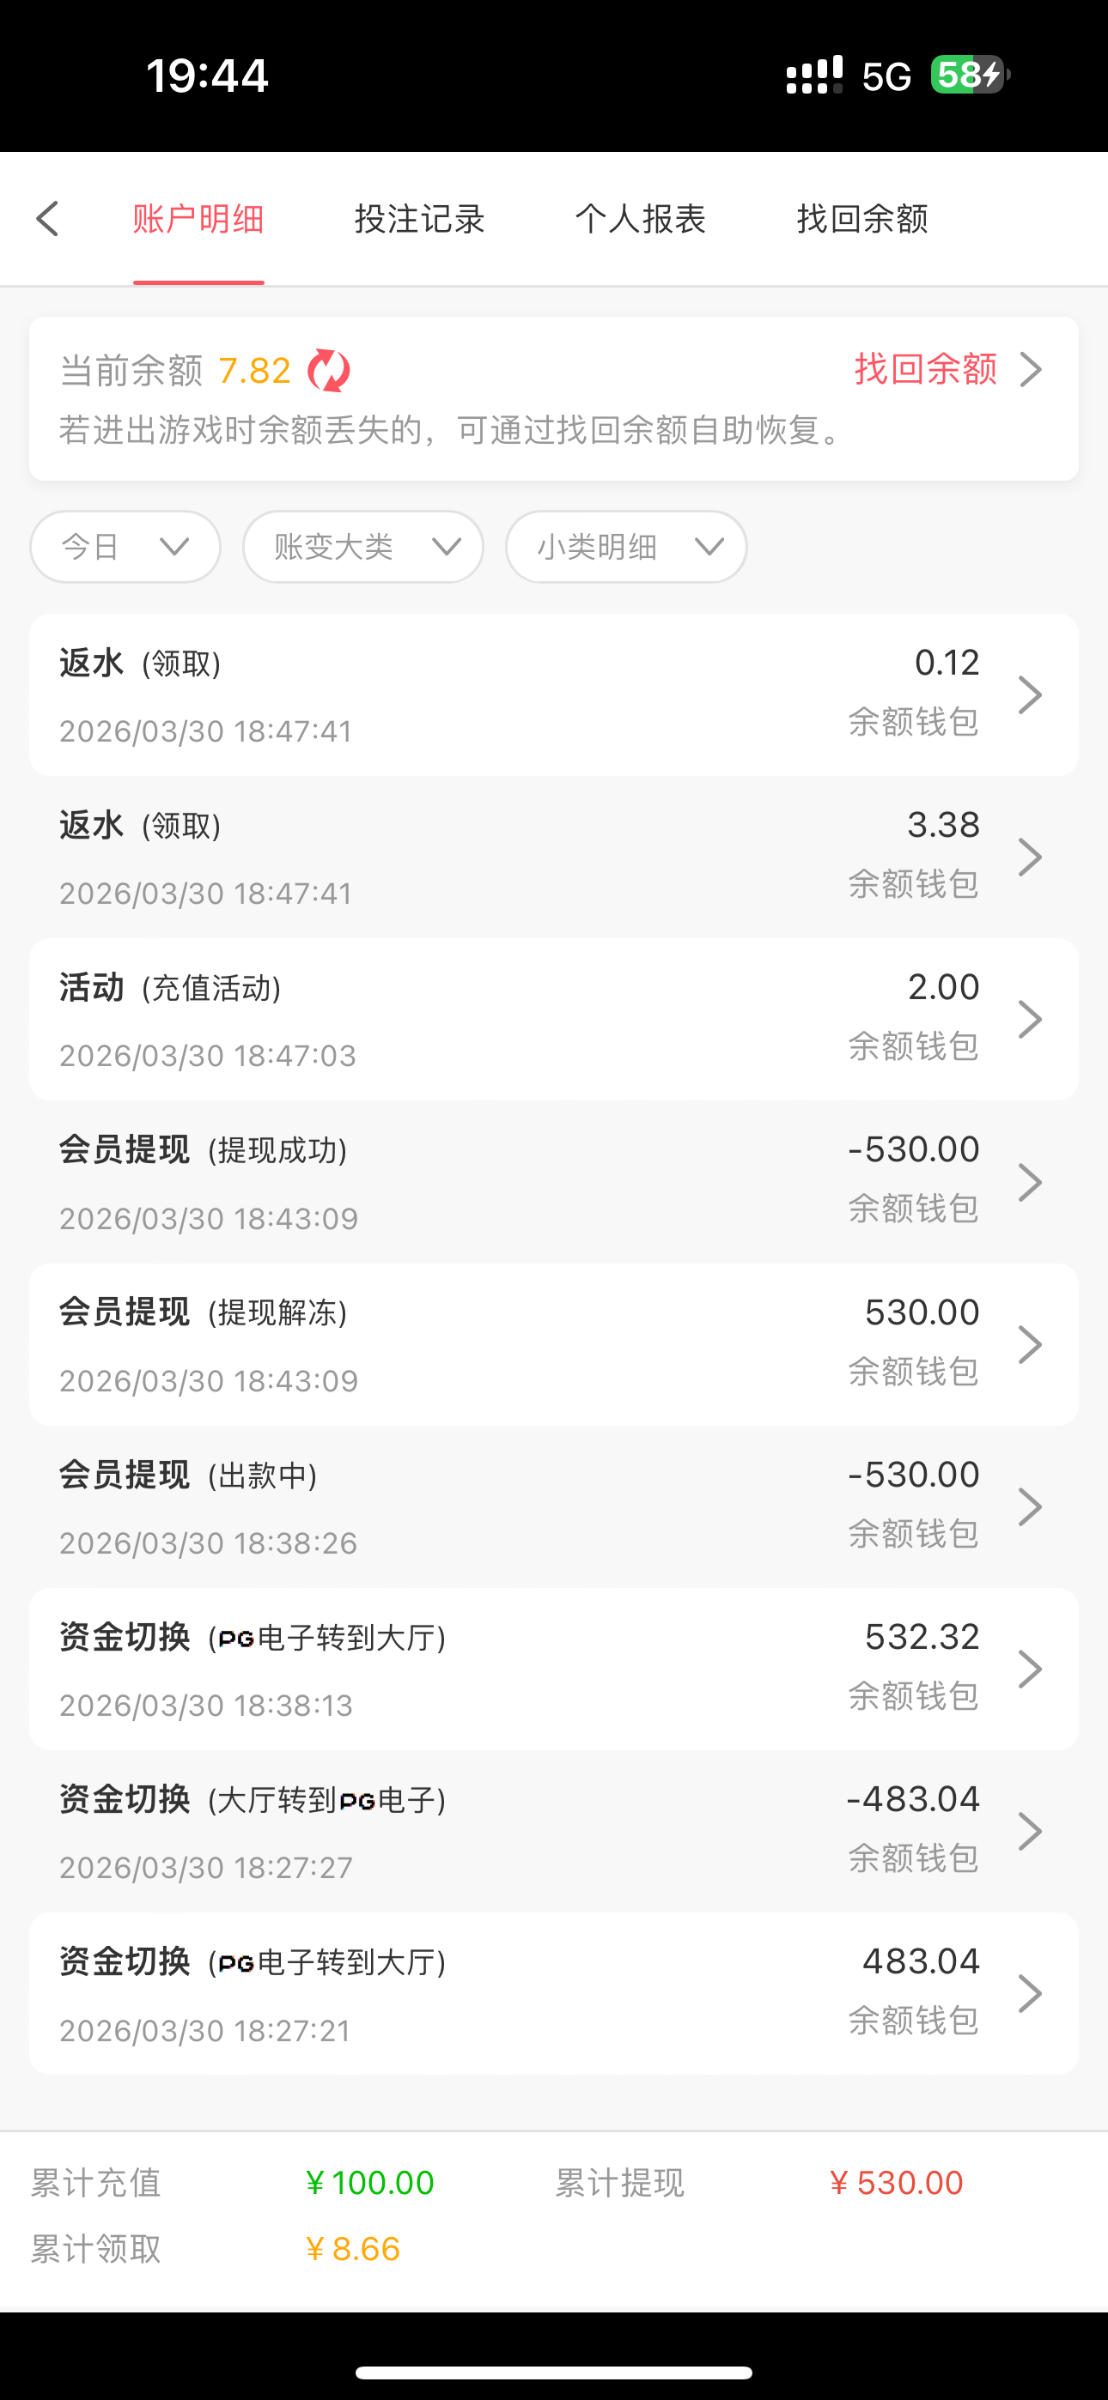The width and height of the screenshot is (1108, 2400).
Task: Switch to the 投注记录 tab
Action: tap(420, 219)
